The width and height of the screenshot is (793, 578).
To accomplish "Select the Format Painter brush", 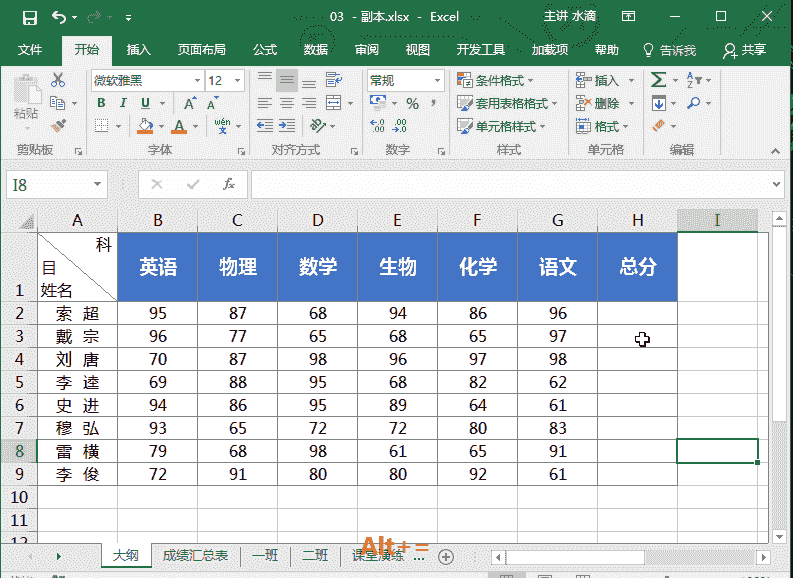I will [x=58, y=126].
